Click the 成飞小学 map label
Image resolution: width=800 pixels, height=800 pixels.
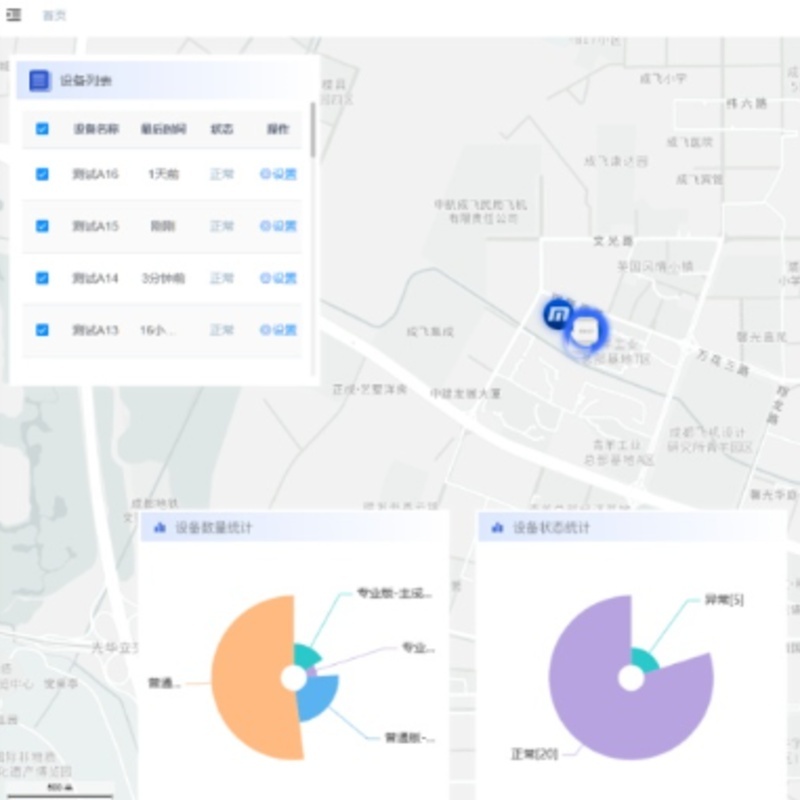pos(663,78)
